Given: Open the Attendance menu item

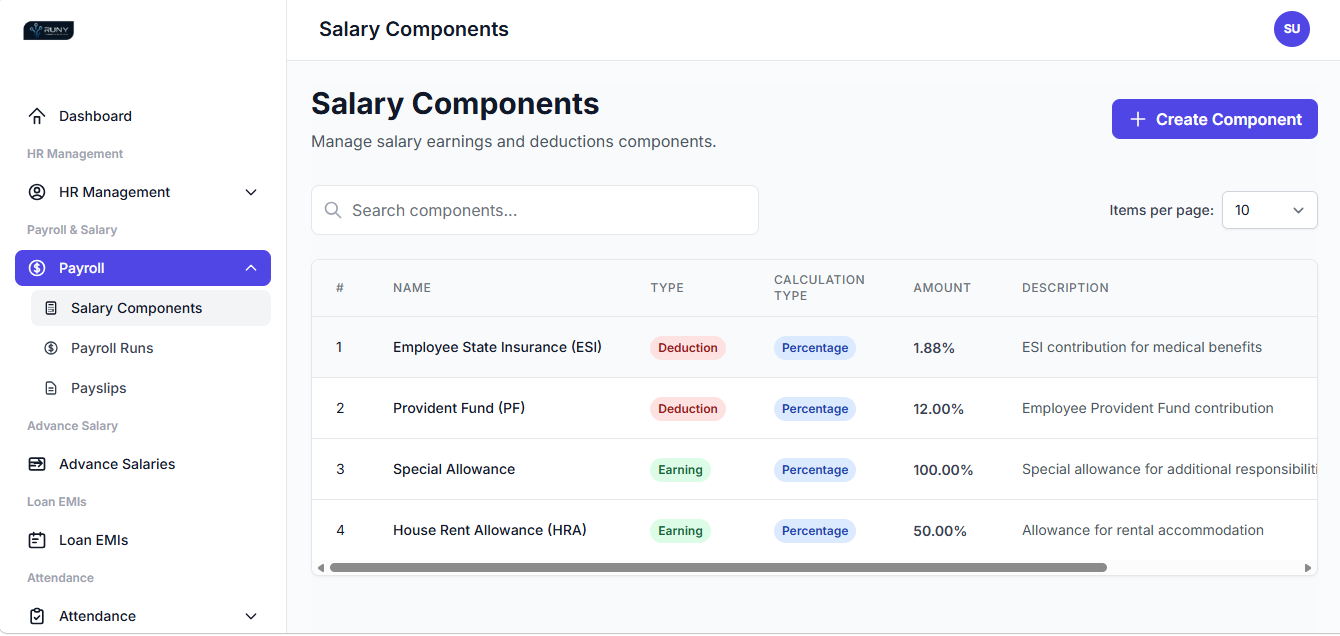Looking at the screenshot, I should point(143,616).
